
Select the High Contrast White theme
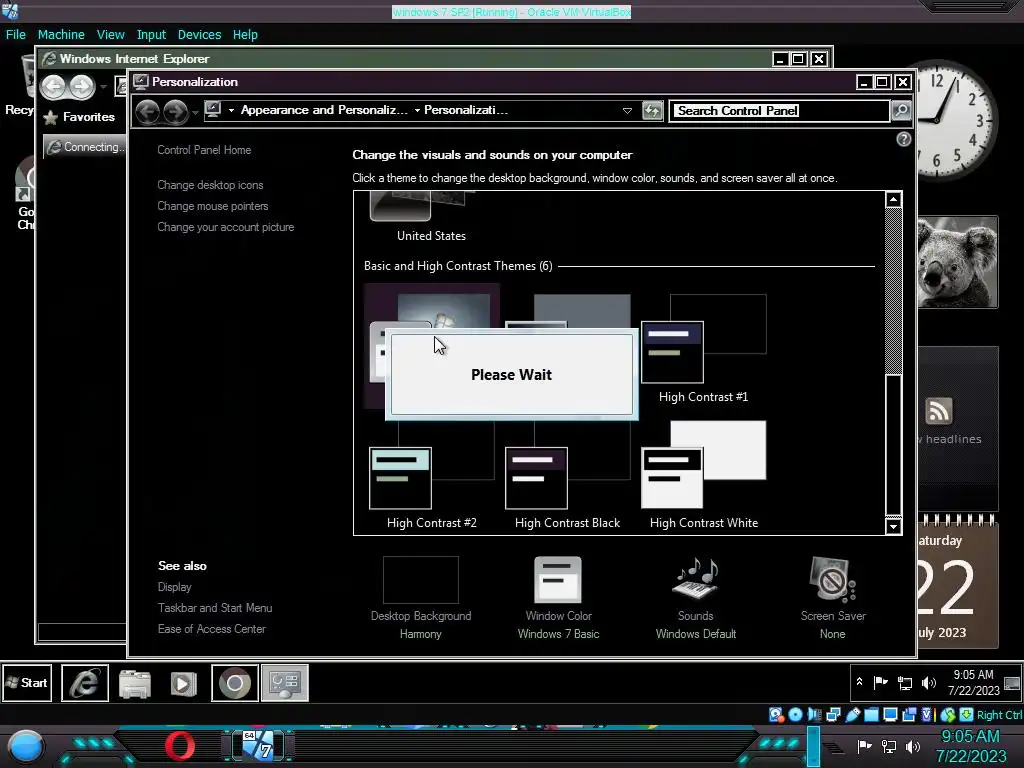(x=704, y=476)
